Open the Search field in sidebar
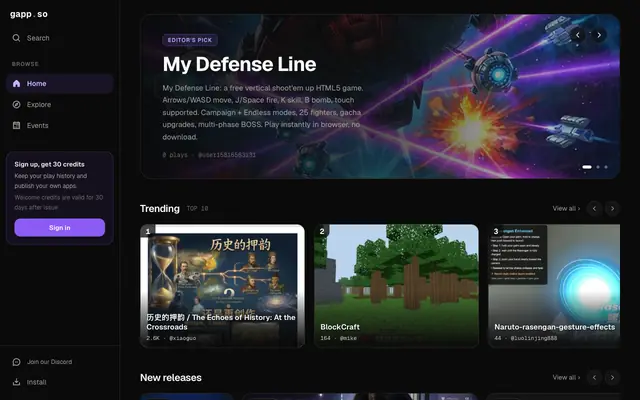Viewport: 640px width, 400px height. click(60, 38)
